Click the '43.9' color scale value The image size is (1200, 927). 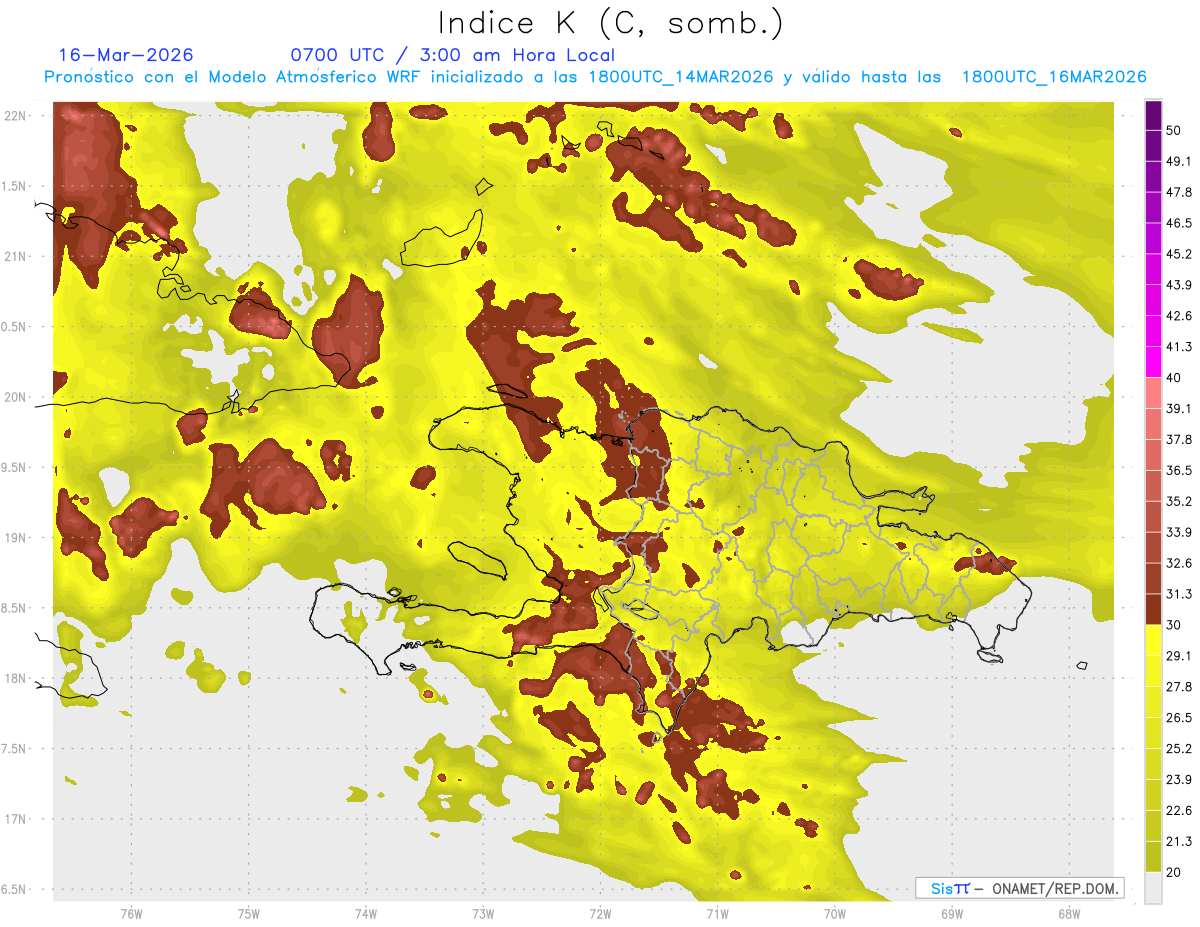pyautogui.click(x=1179, y=285)
